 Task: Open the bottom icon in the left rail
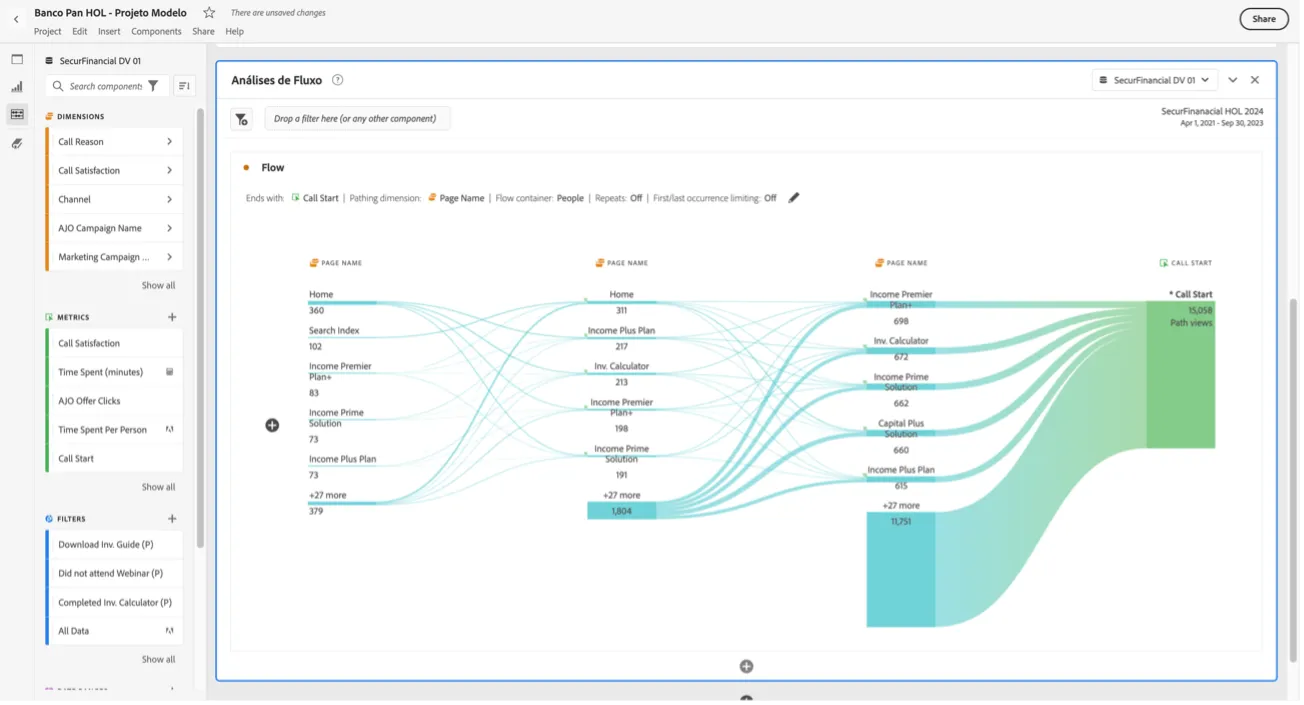[17, 144]
